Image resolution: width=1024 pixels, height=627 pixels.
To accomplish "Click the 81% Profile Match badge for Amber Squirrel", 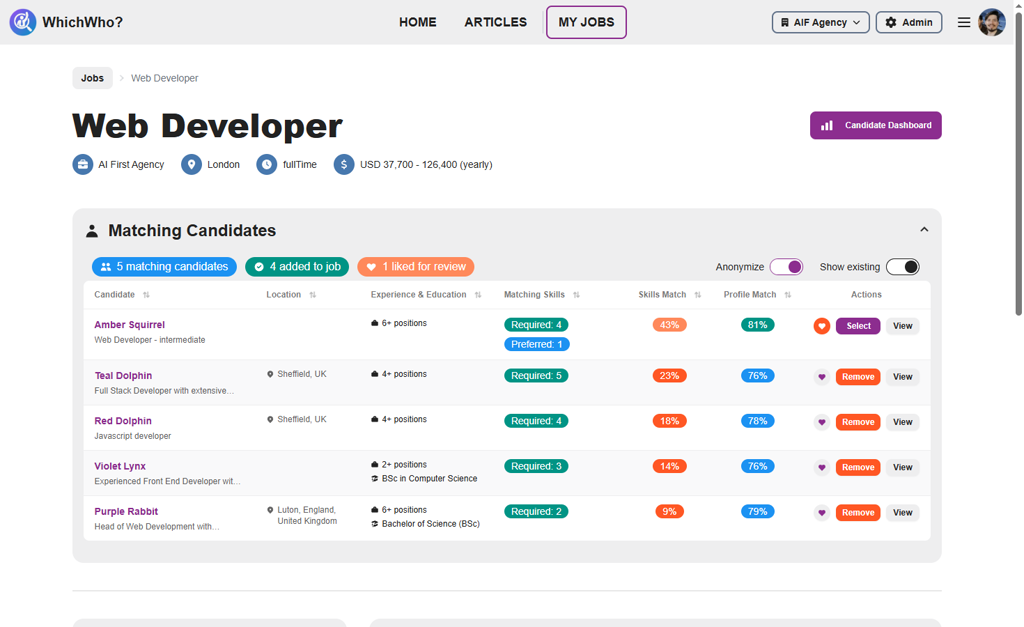I will (x=757, y=325).
